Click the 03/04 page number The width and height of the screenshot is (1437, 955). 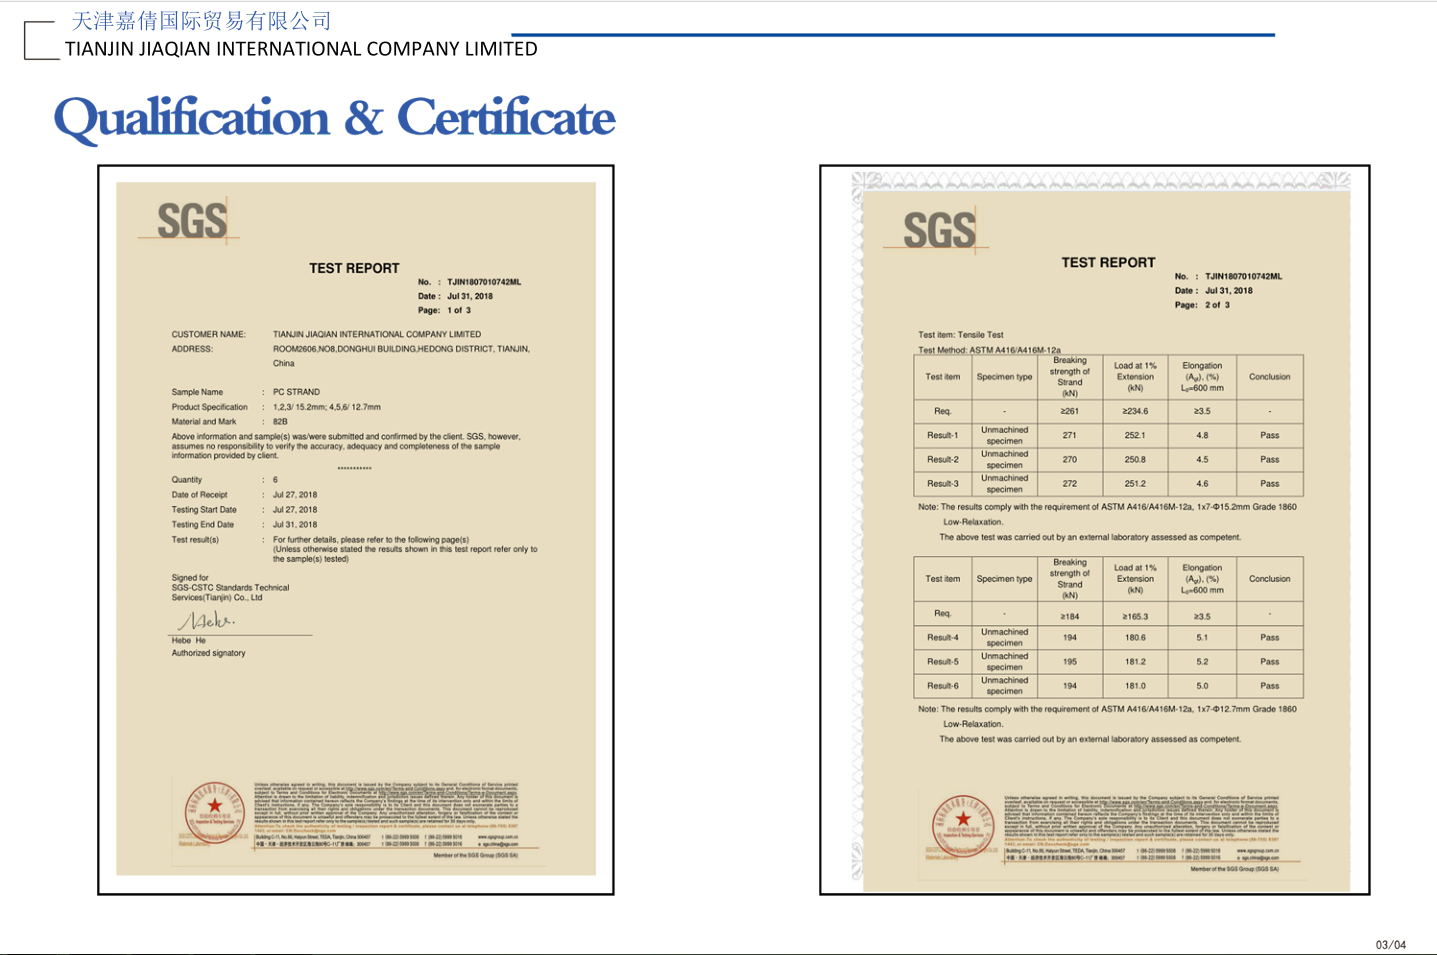pyautogui.click(x=1390, y=944)
